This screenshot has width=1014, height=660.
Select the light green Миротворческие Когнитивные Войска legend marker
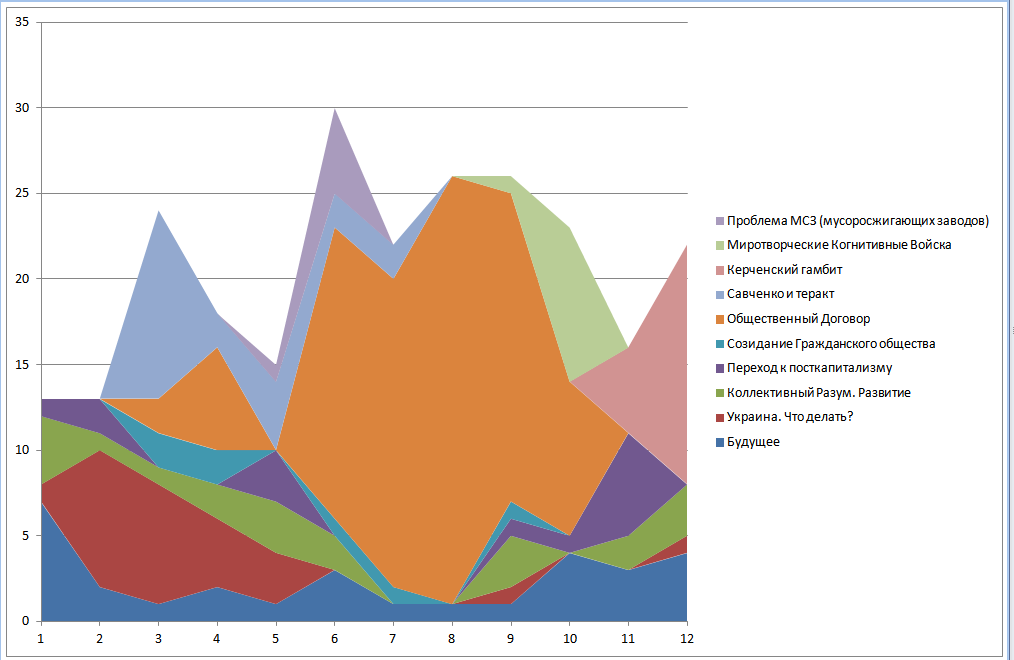(718, 245)
